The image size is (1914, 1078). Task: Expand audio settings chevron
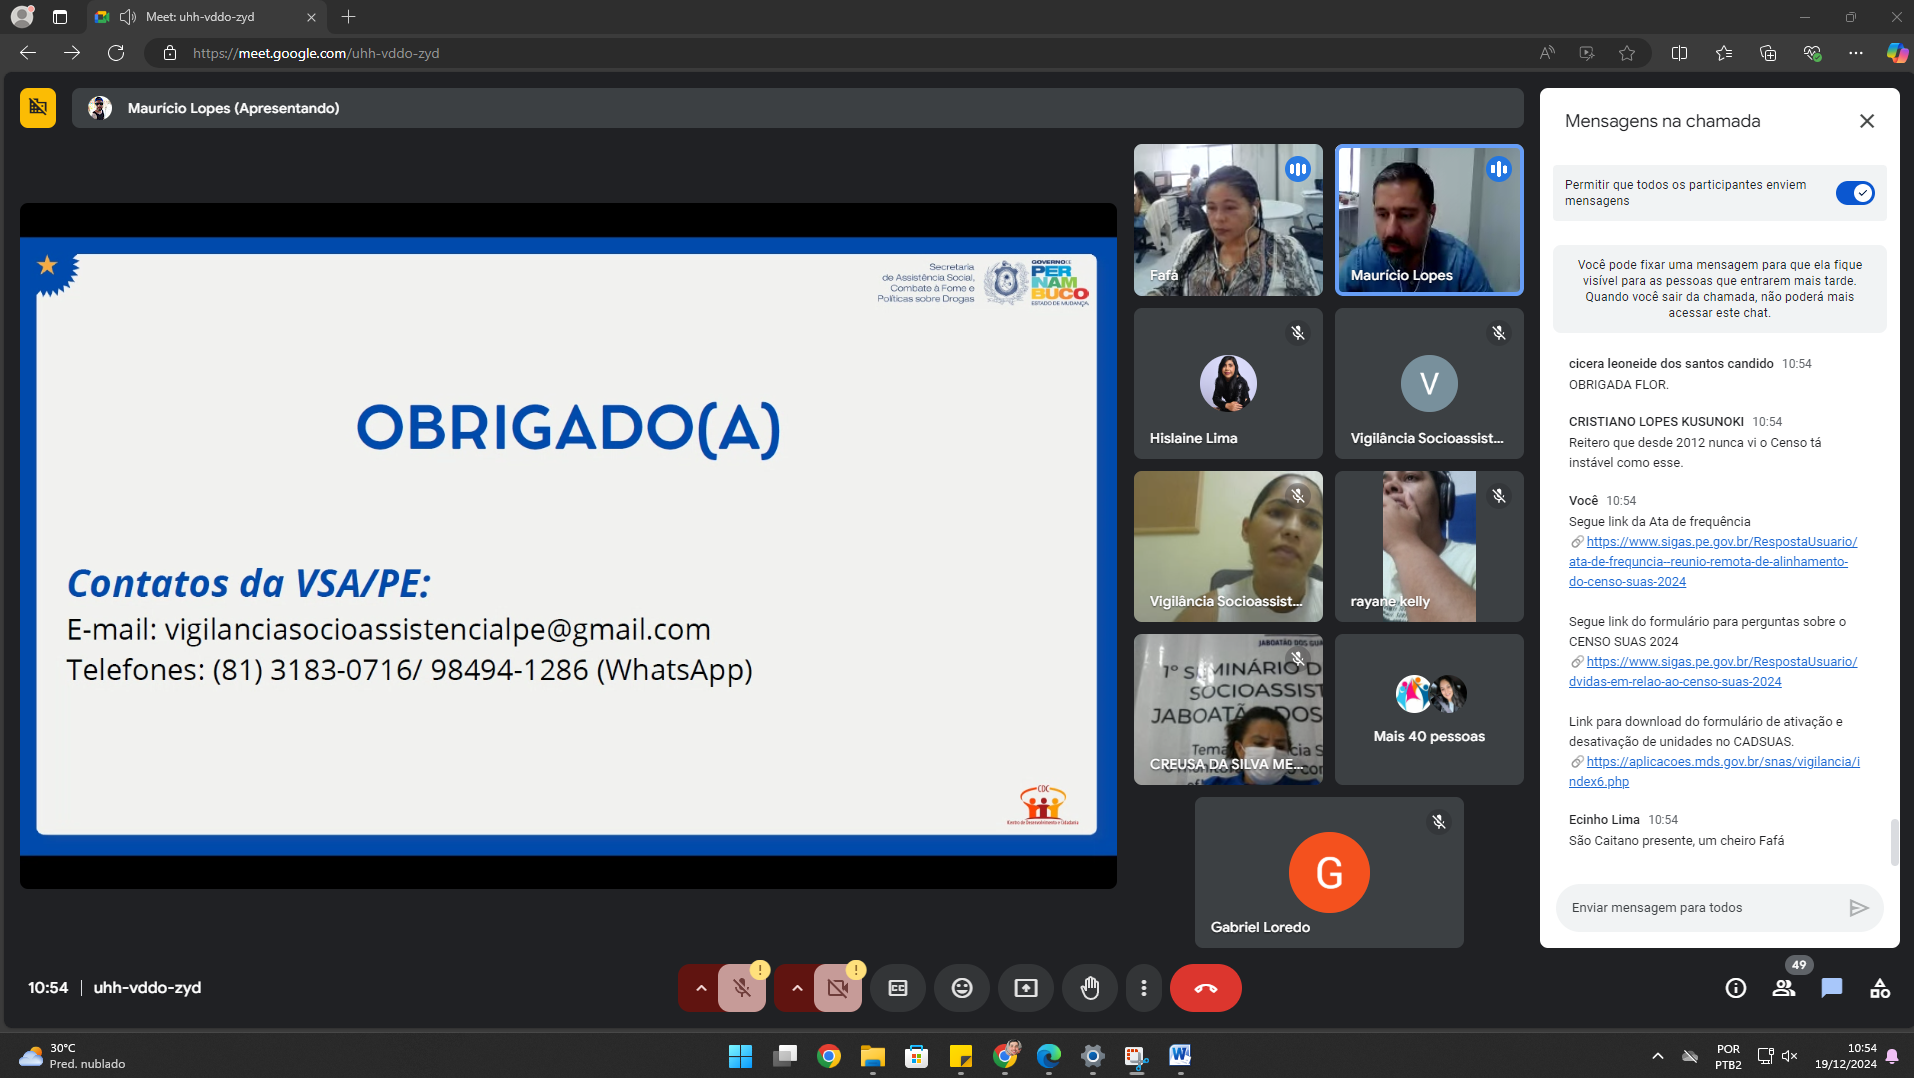(701, 988)
